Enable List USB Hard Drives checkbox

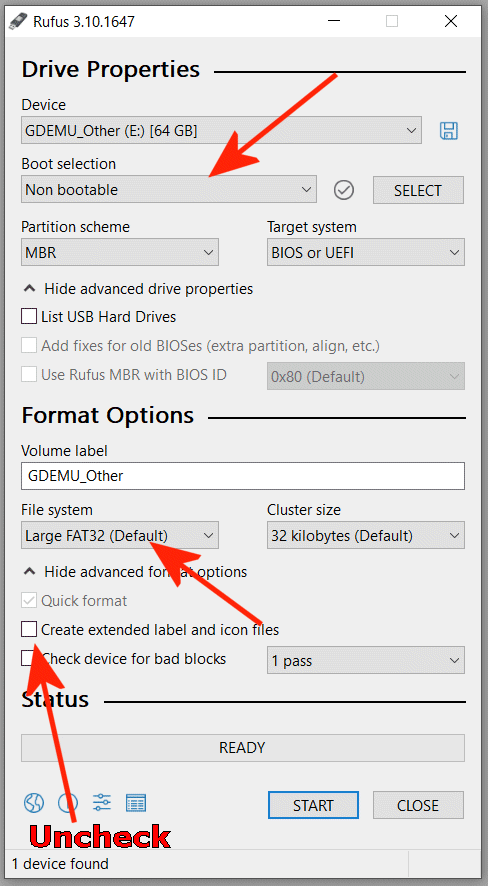[29, 316]
